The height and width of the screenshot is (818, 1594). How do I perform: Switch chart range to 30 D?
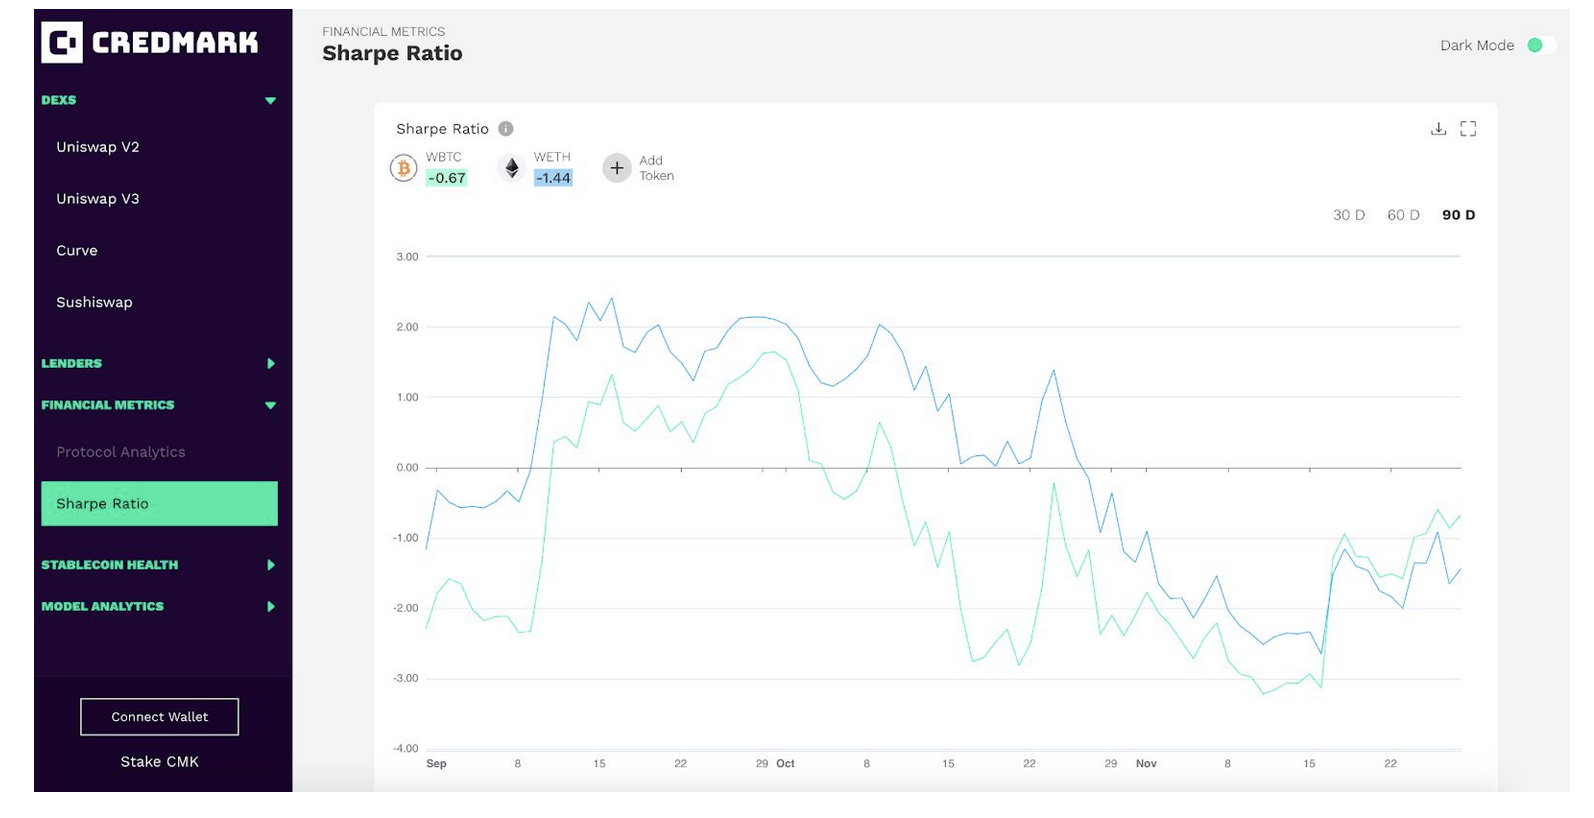[x=1349, y=215]
